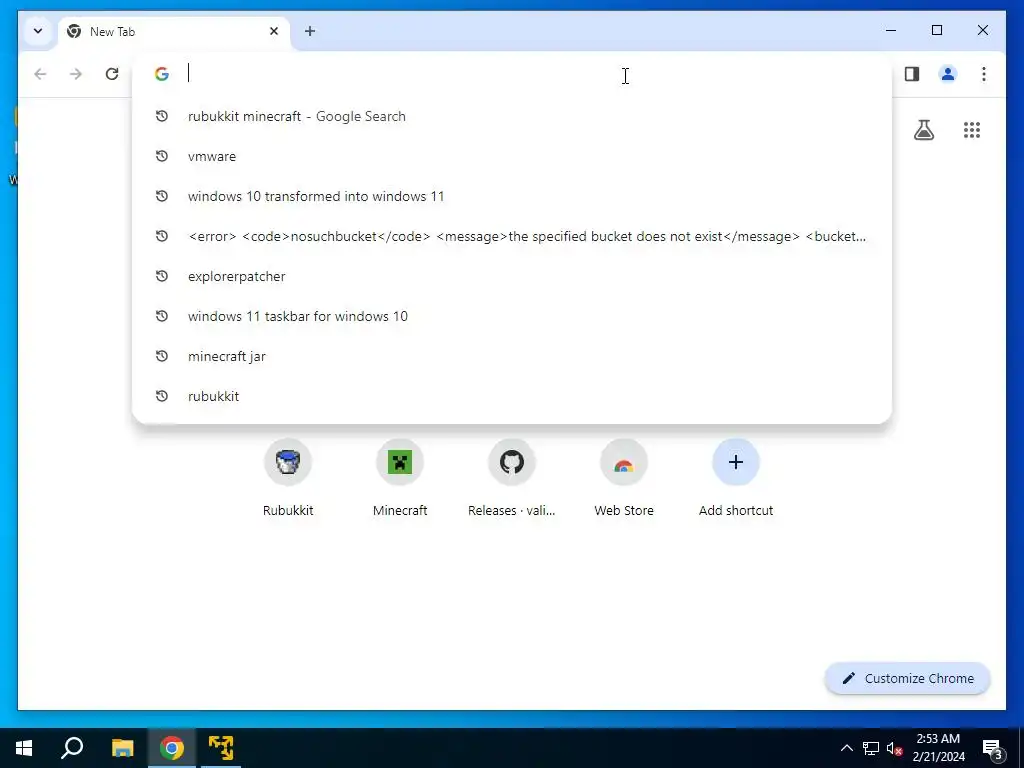Screen dimensions: 1024x768
Task: Choose rubukkit minecraft Google Search suggestion
Action: (512, 116)
